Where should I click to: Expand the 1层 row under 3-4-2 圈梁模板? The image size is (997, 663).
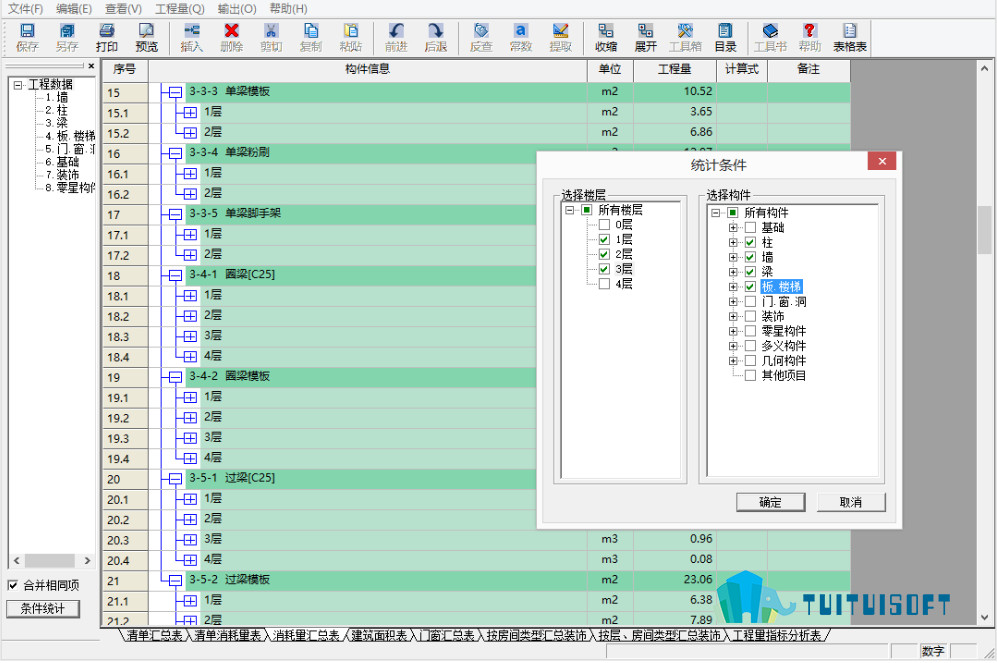[x=190, y=398]
